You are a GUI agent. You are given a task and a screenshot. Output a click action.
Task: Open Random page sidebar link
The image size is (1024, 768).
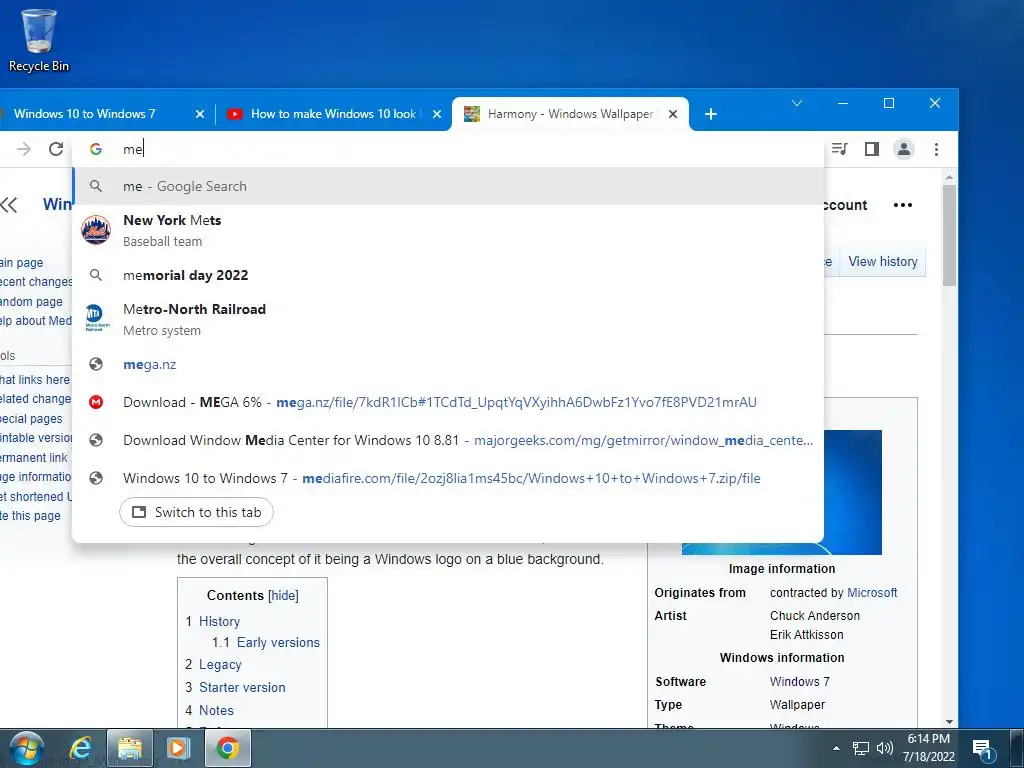(x=31, y=302)
